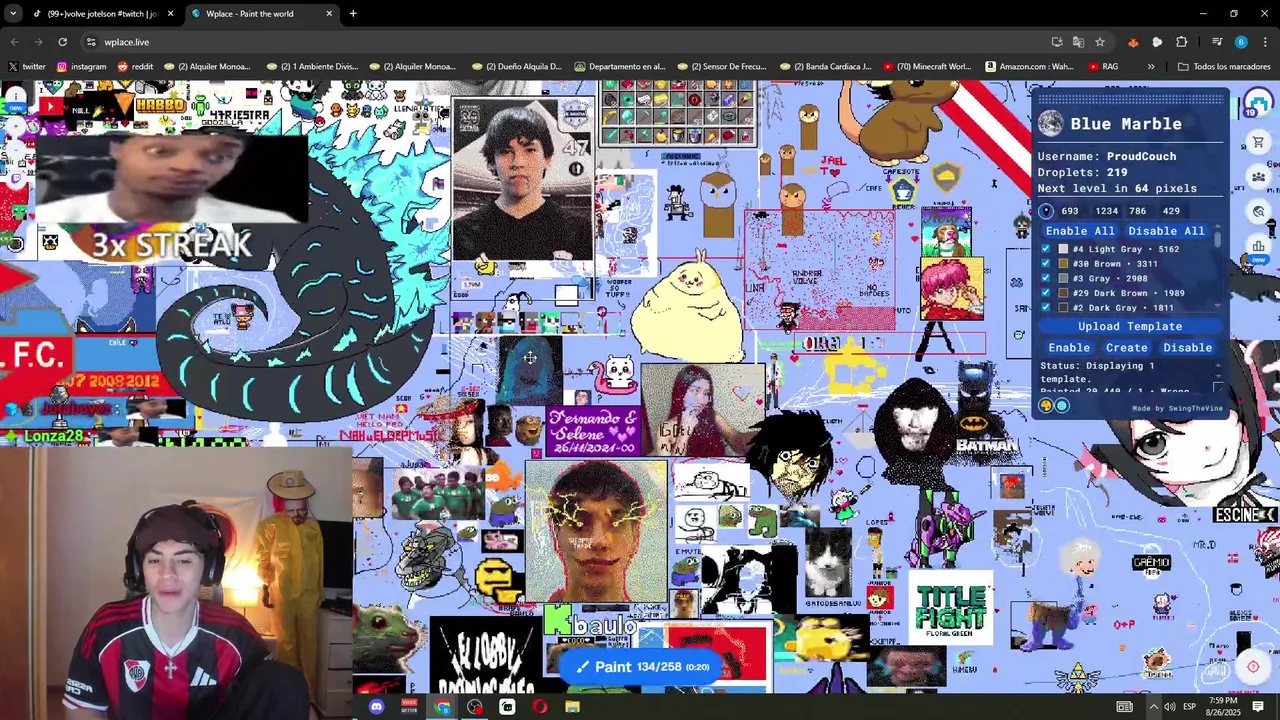This screenshot has height=720, width=1280.
Task: Open the Chrome profile avatar
Action: (x=1241, y=42)
